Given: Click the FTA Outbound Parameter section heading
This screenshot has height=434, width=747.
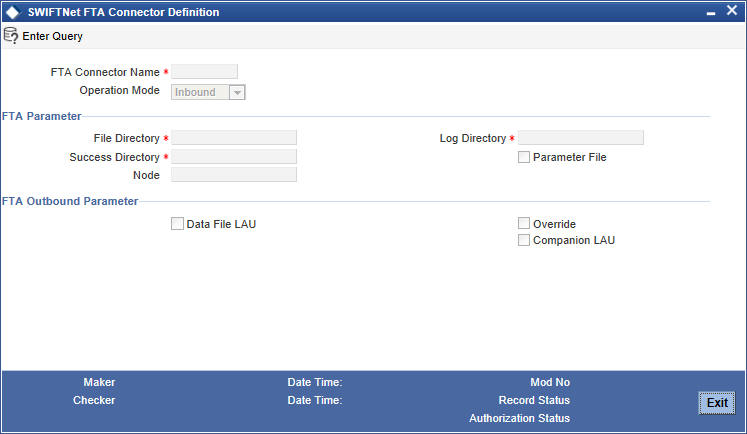Looking at the screenshot, I should (x=70, y=201).
